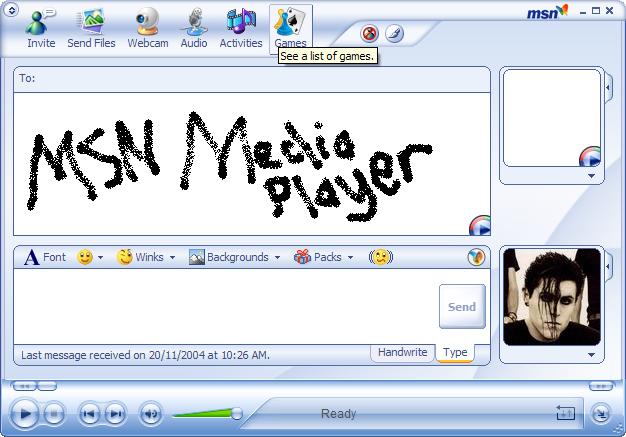The width and height of the screenshot is (626, 437).
Task: Switch to compact mode with the arrow button
Action: 600,413
